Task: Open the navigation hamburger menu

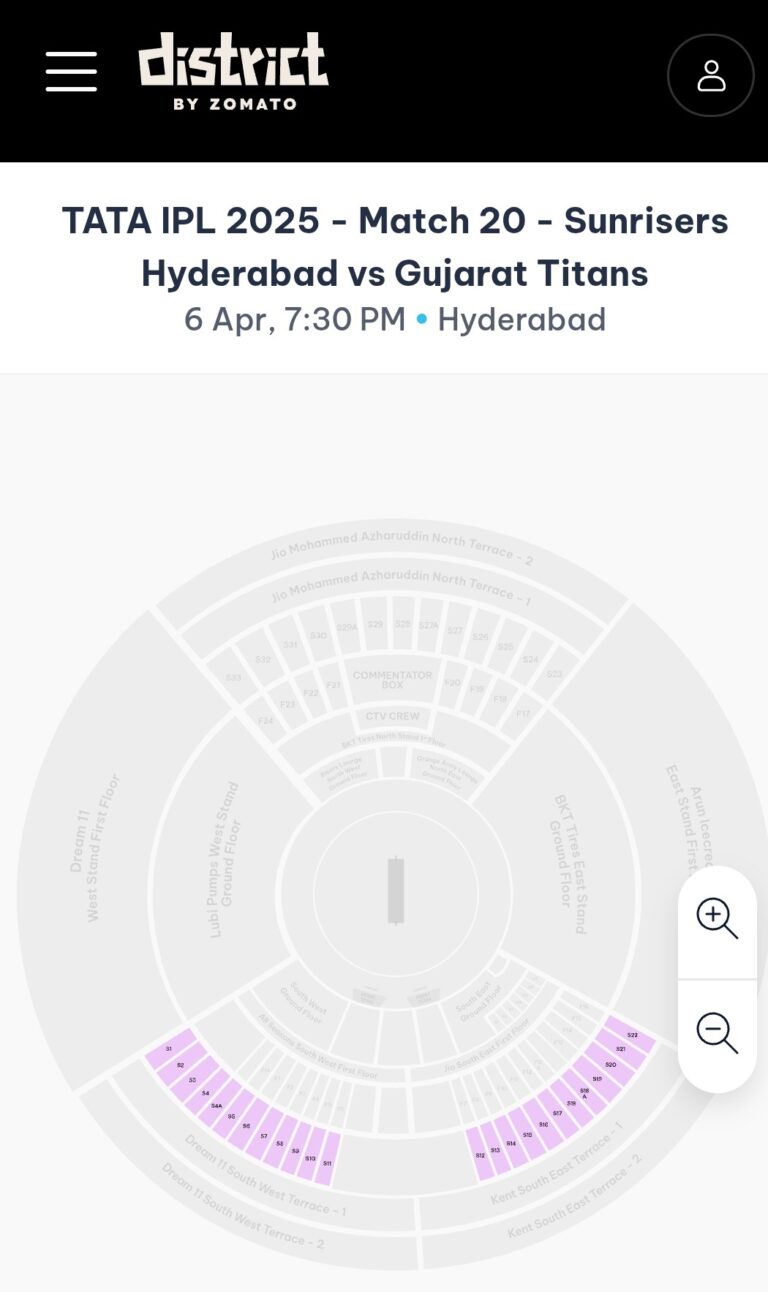Action: coord(70,72)
